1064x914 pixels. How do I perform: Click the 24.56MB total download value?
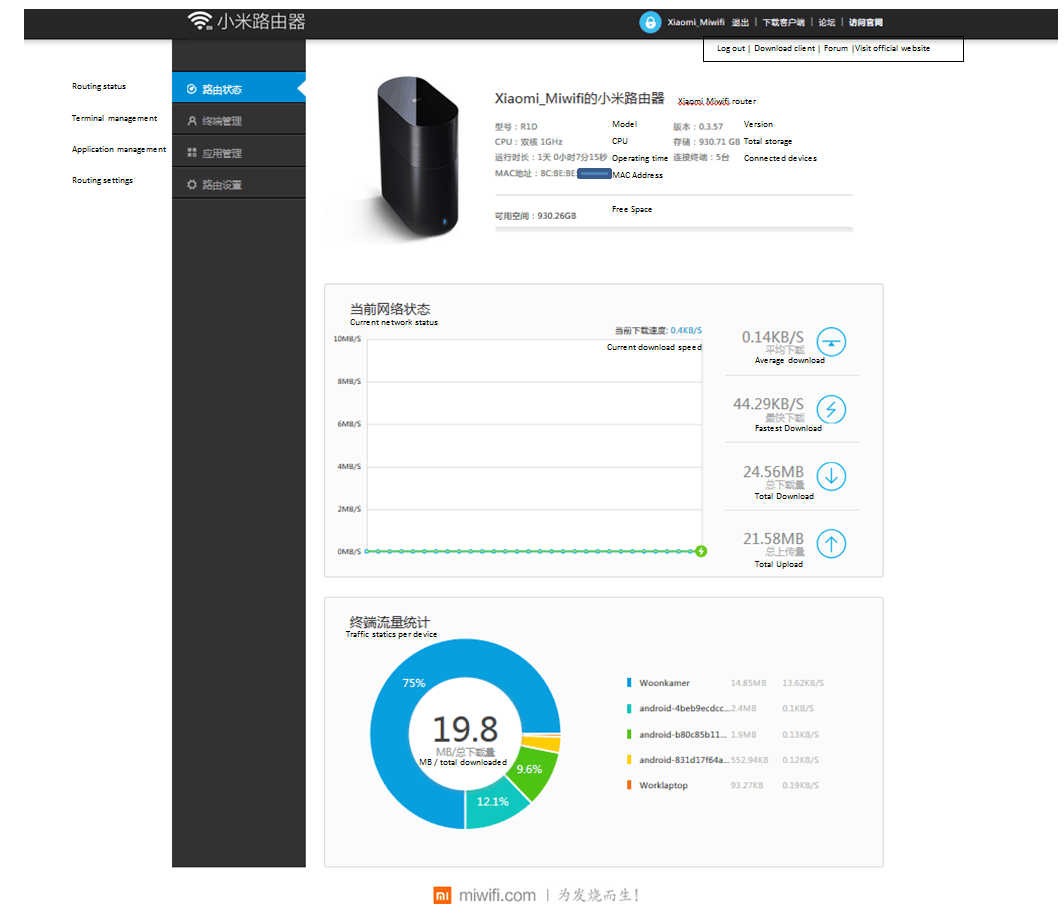click(773, 472)
